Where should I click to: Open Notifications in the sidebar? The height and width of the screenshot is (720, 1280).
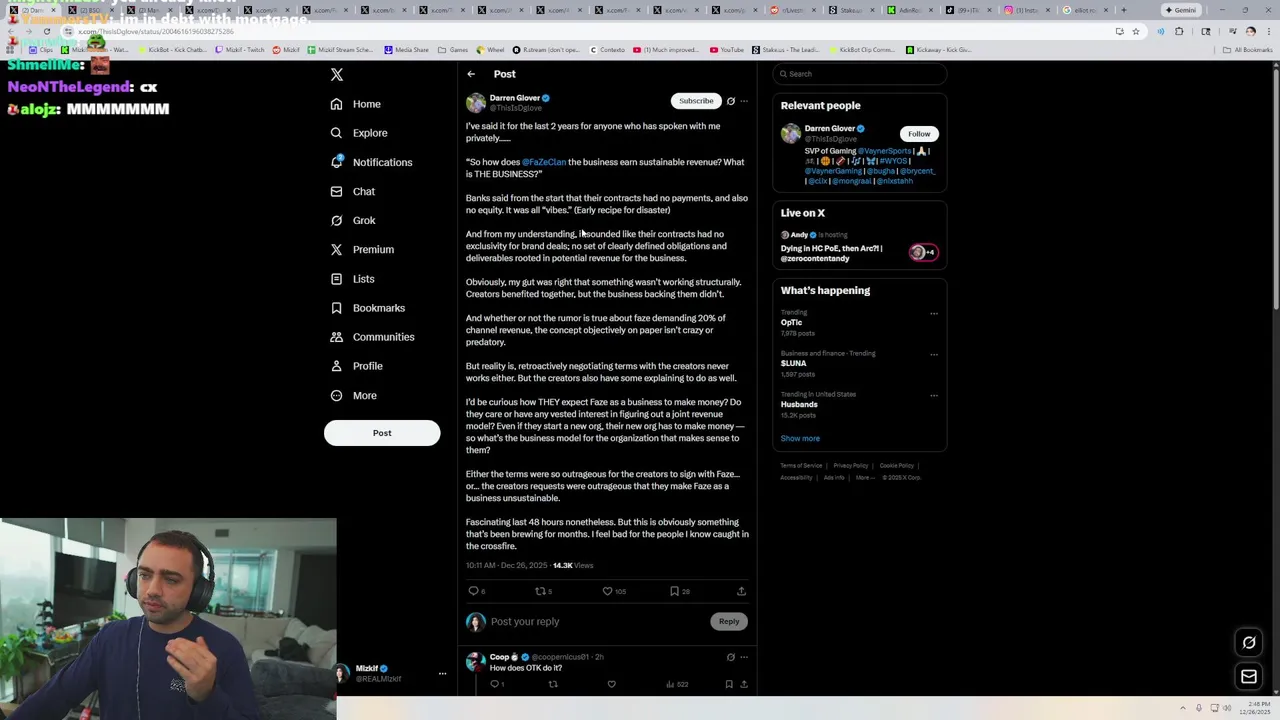pos(371,162)
